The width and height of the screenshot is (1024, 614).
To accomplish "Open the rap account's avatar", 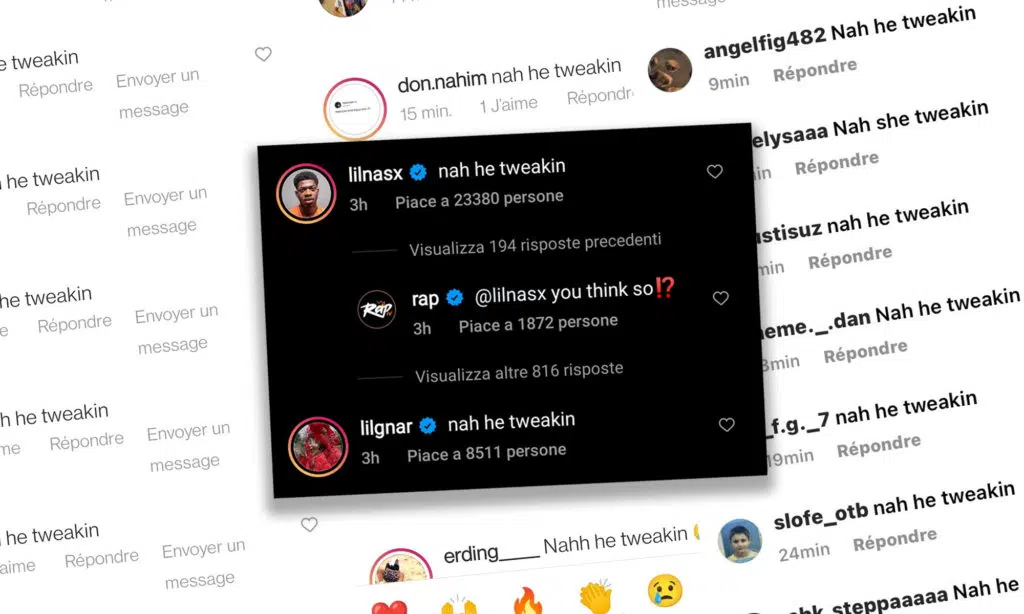I will pyautogui.click(x=377, y=309).
